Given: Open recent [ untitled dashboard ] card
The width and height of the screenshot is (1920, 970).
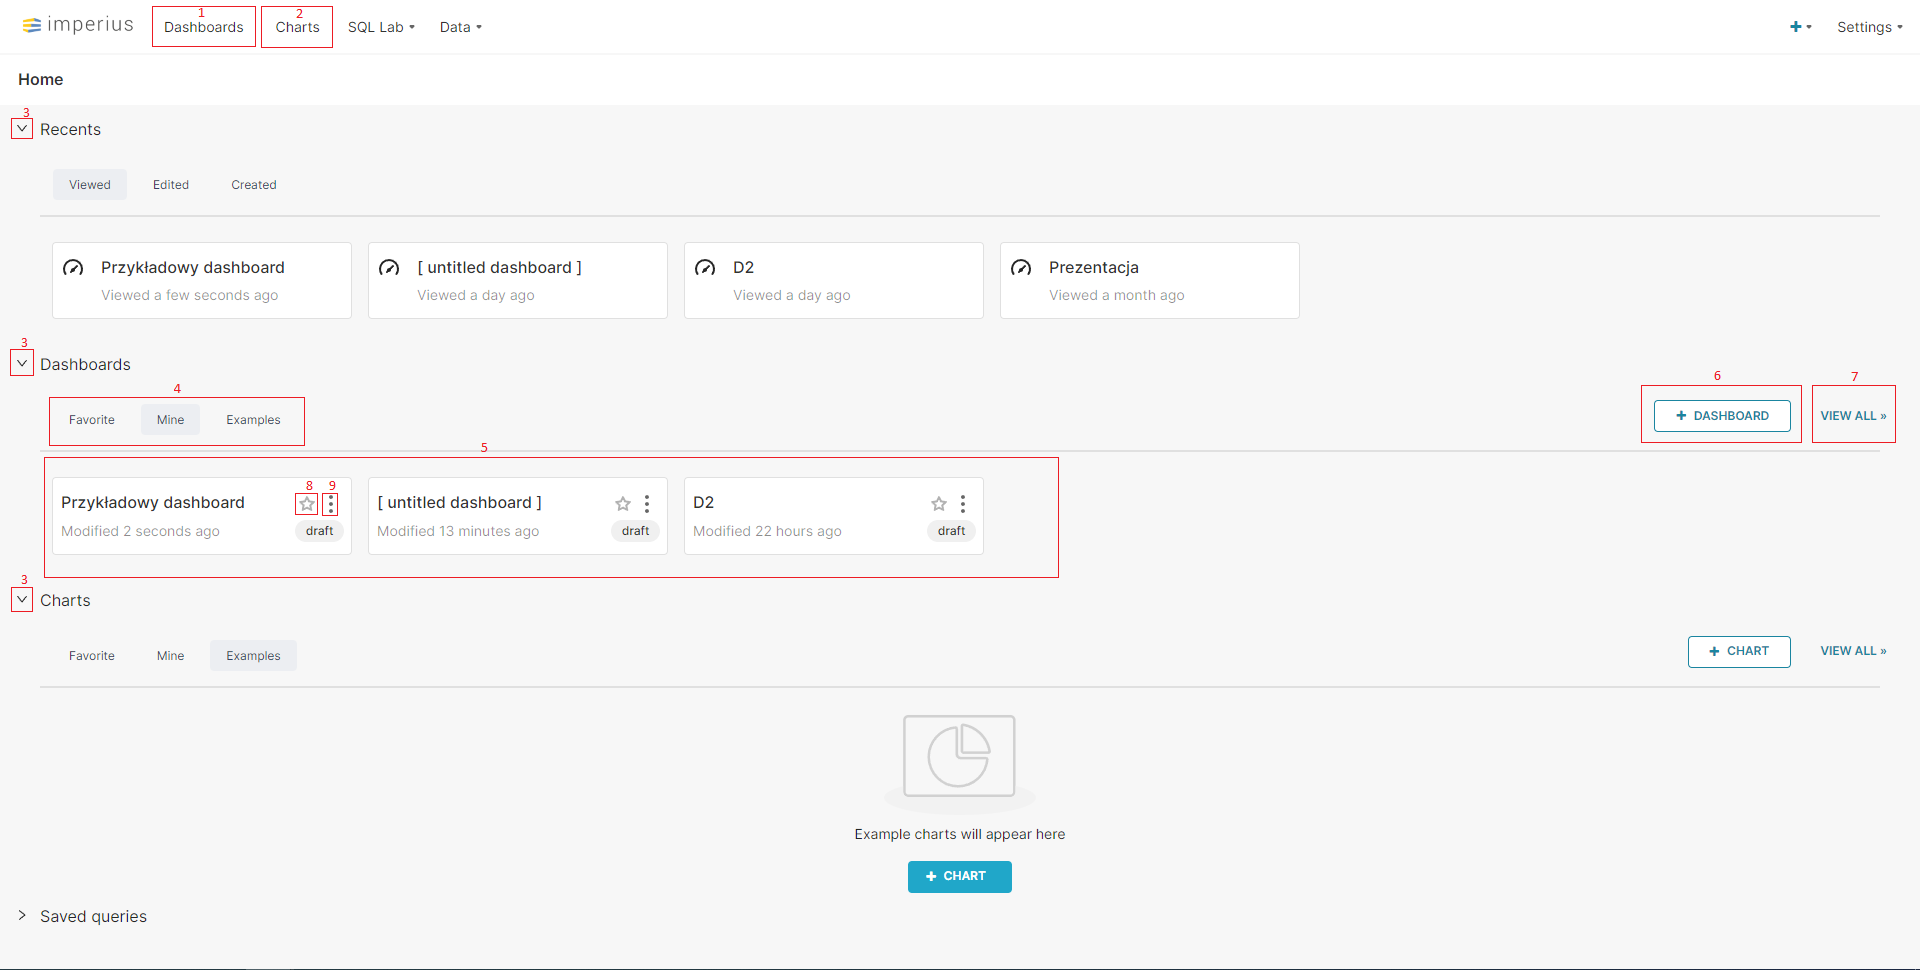Looking at the screenshot, I should click(x=518, y=280).
